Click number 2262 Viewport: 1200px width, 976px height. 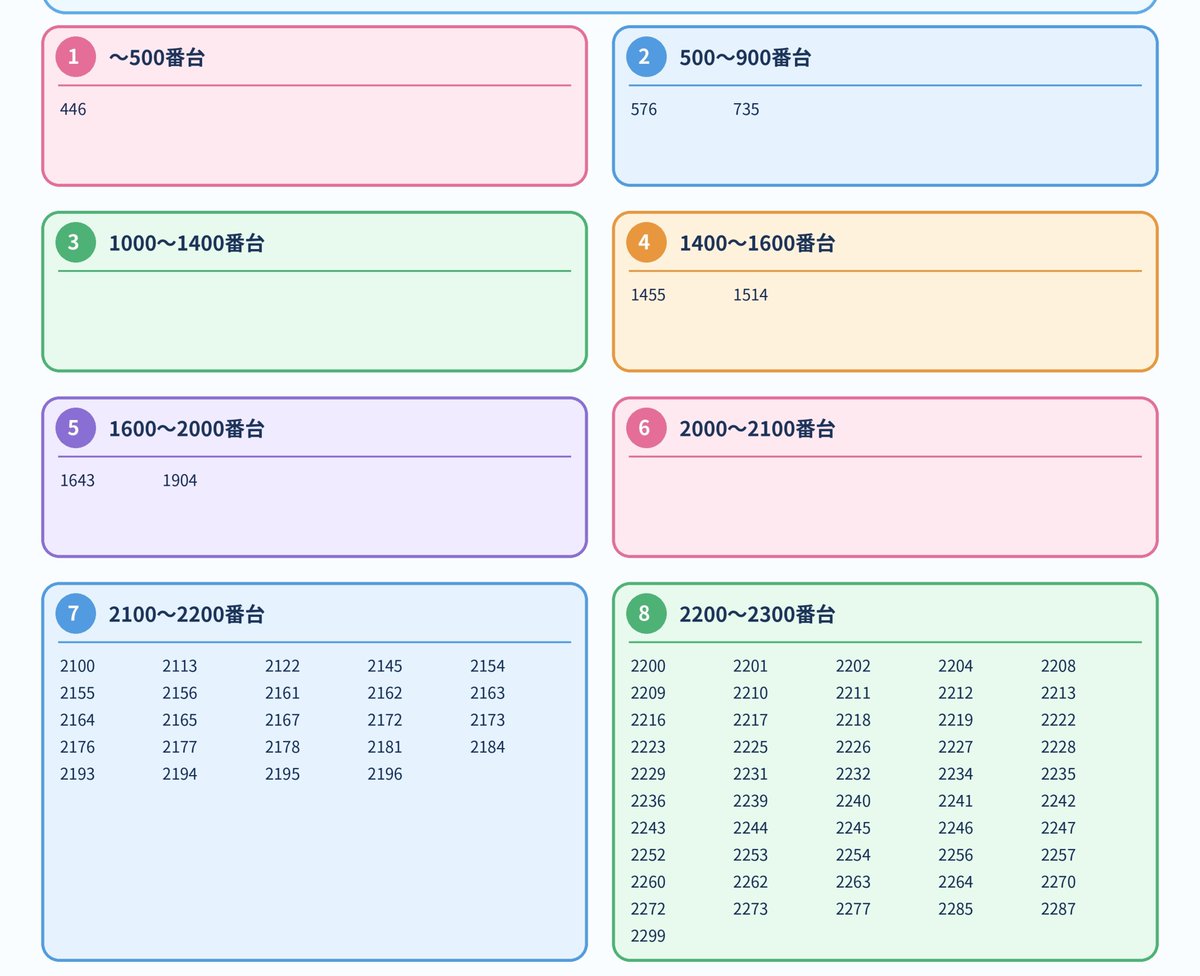click(750, 882)
